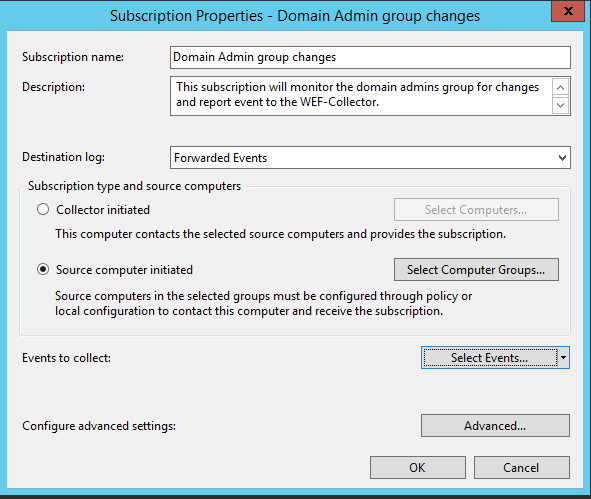Viewport: 591px width, 499px height.
Task: Click the Collector initiated label text
Action: coord(103,210)
